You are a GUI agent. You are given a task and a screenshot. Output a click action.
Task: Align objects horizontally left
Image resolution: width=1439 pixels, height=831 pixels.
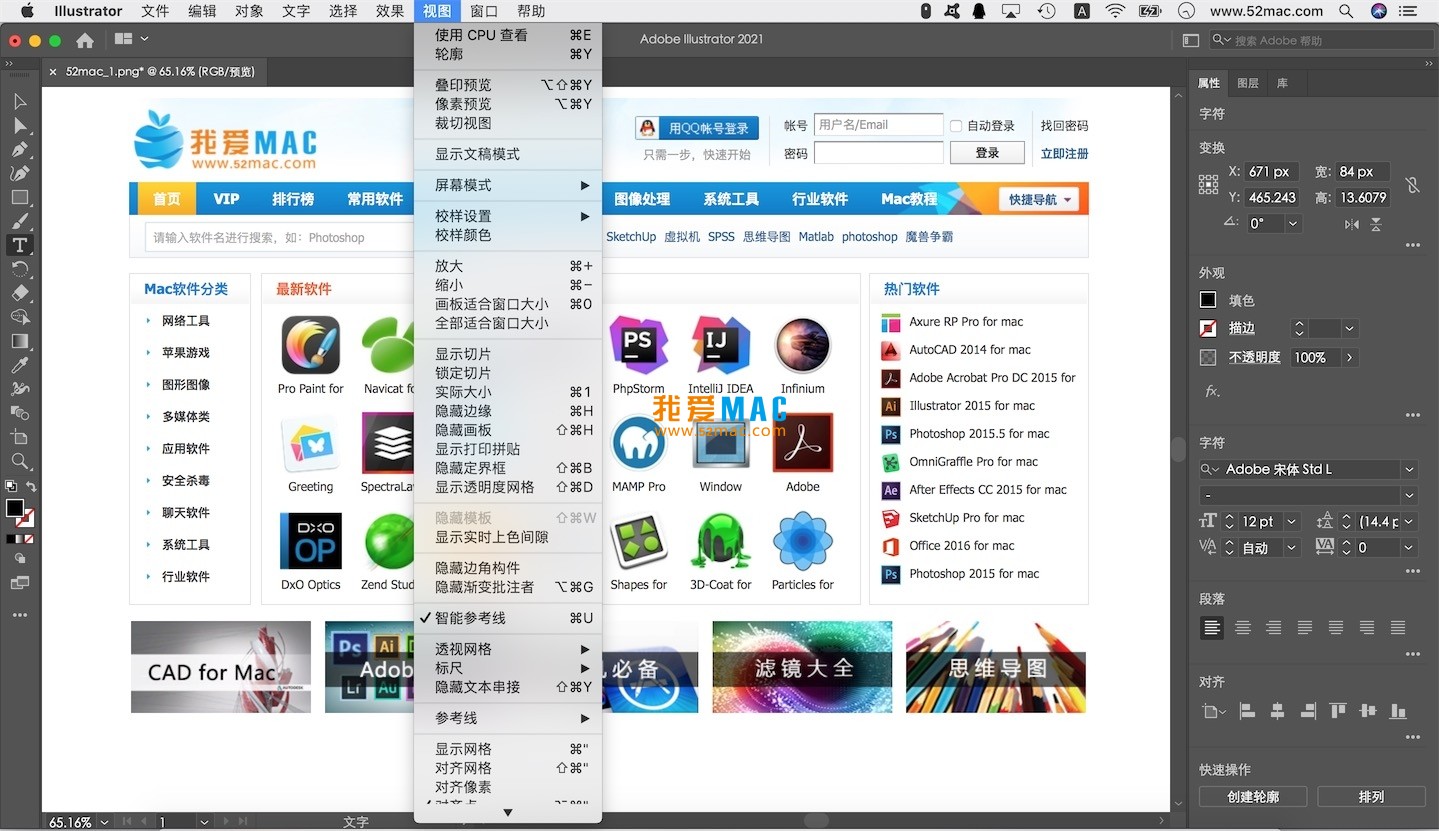click(x=1247, y=711)
